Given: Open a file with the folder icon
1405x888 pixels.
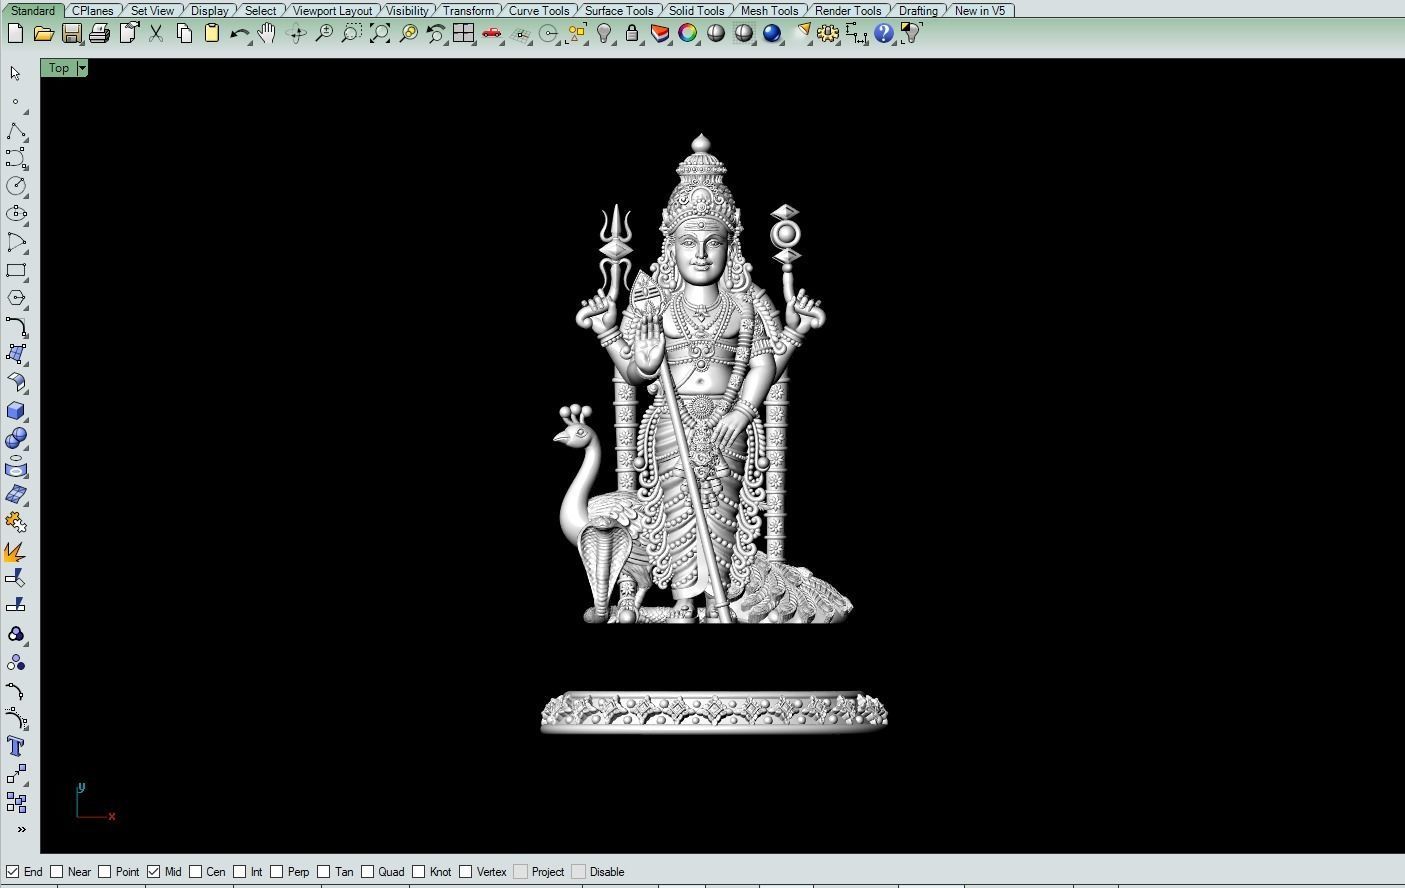Looking at the screenshot, I should coord(43,33).
